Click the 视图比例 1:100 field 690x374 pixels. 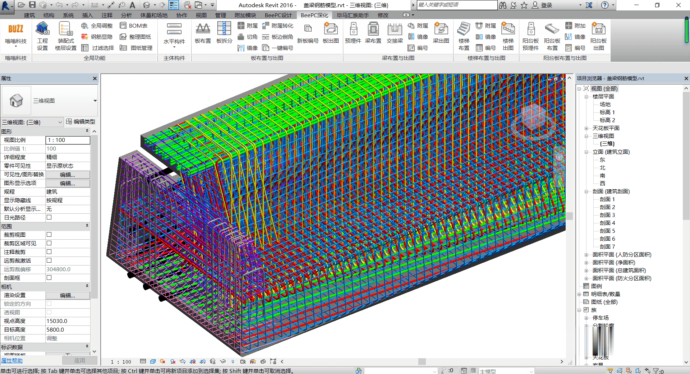click(68, 140)
